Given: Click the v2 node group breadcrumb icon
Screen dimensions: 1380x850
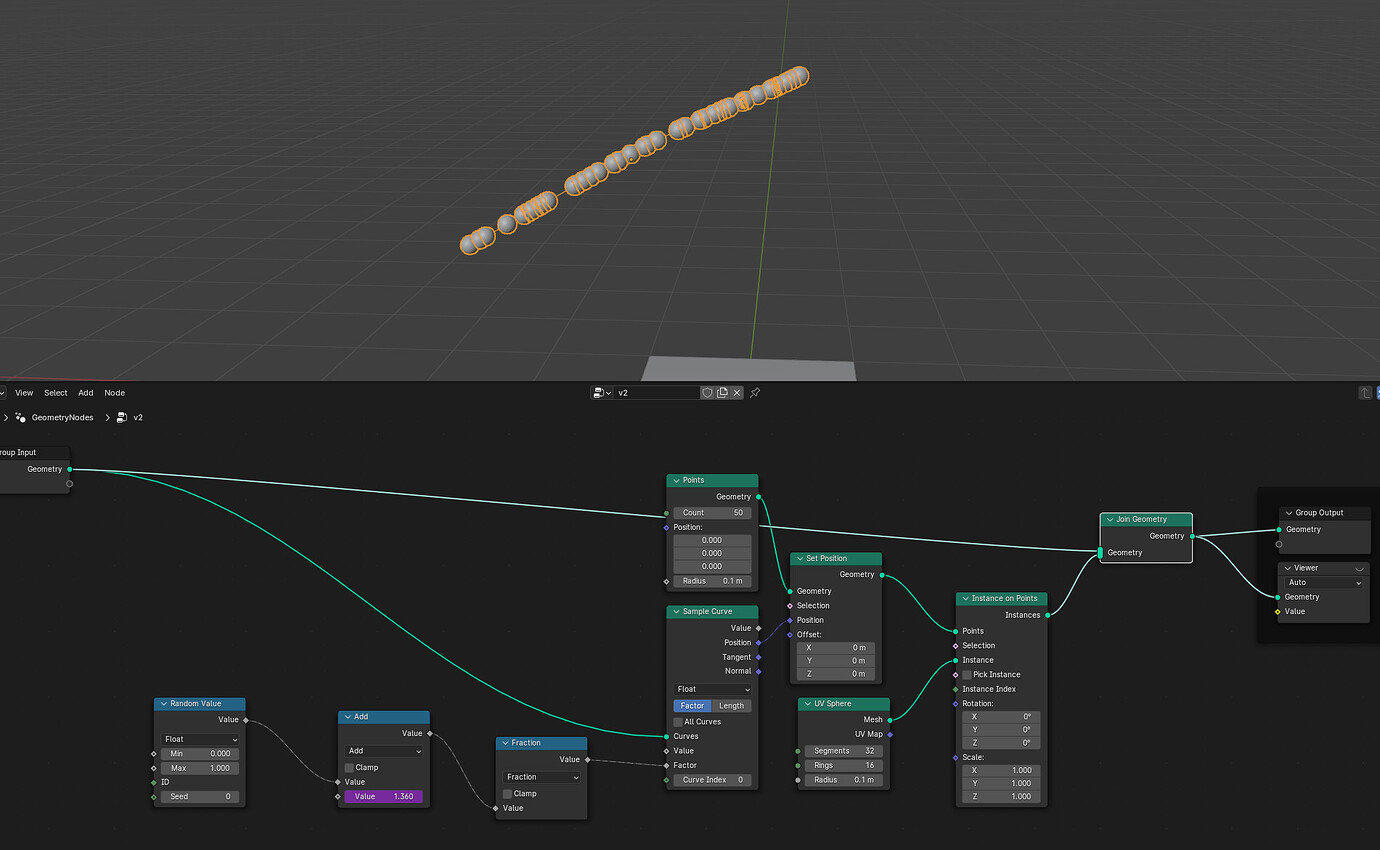Looking at the screenshot, I should click(122, 418).
